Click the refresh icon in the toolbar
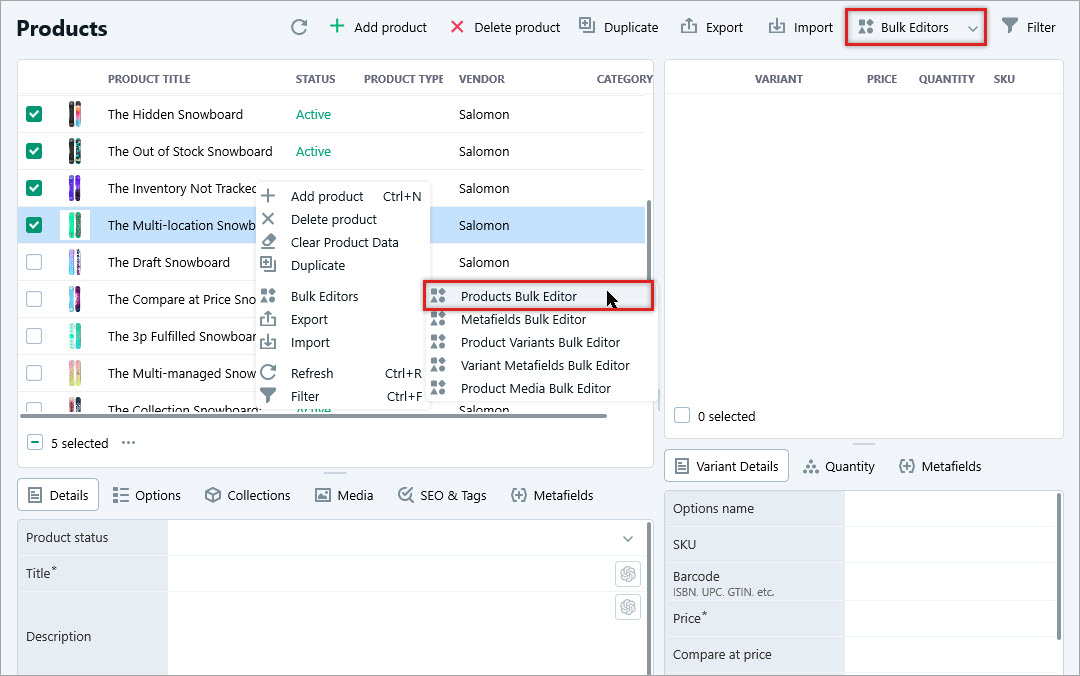 coord(299,27)
